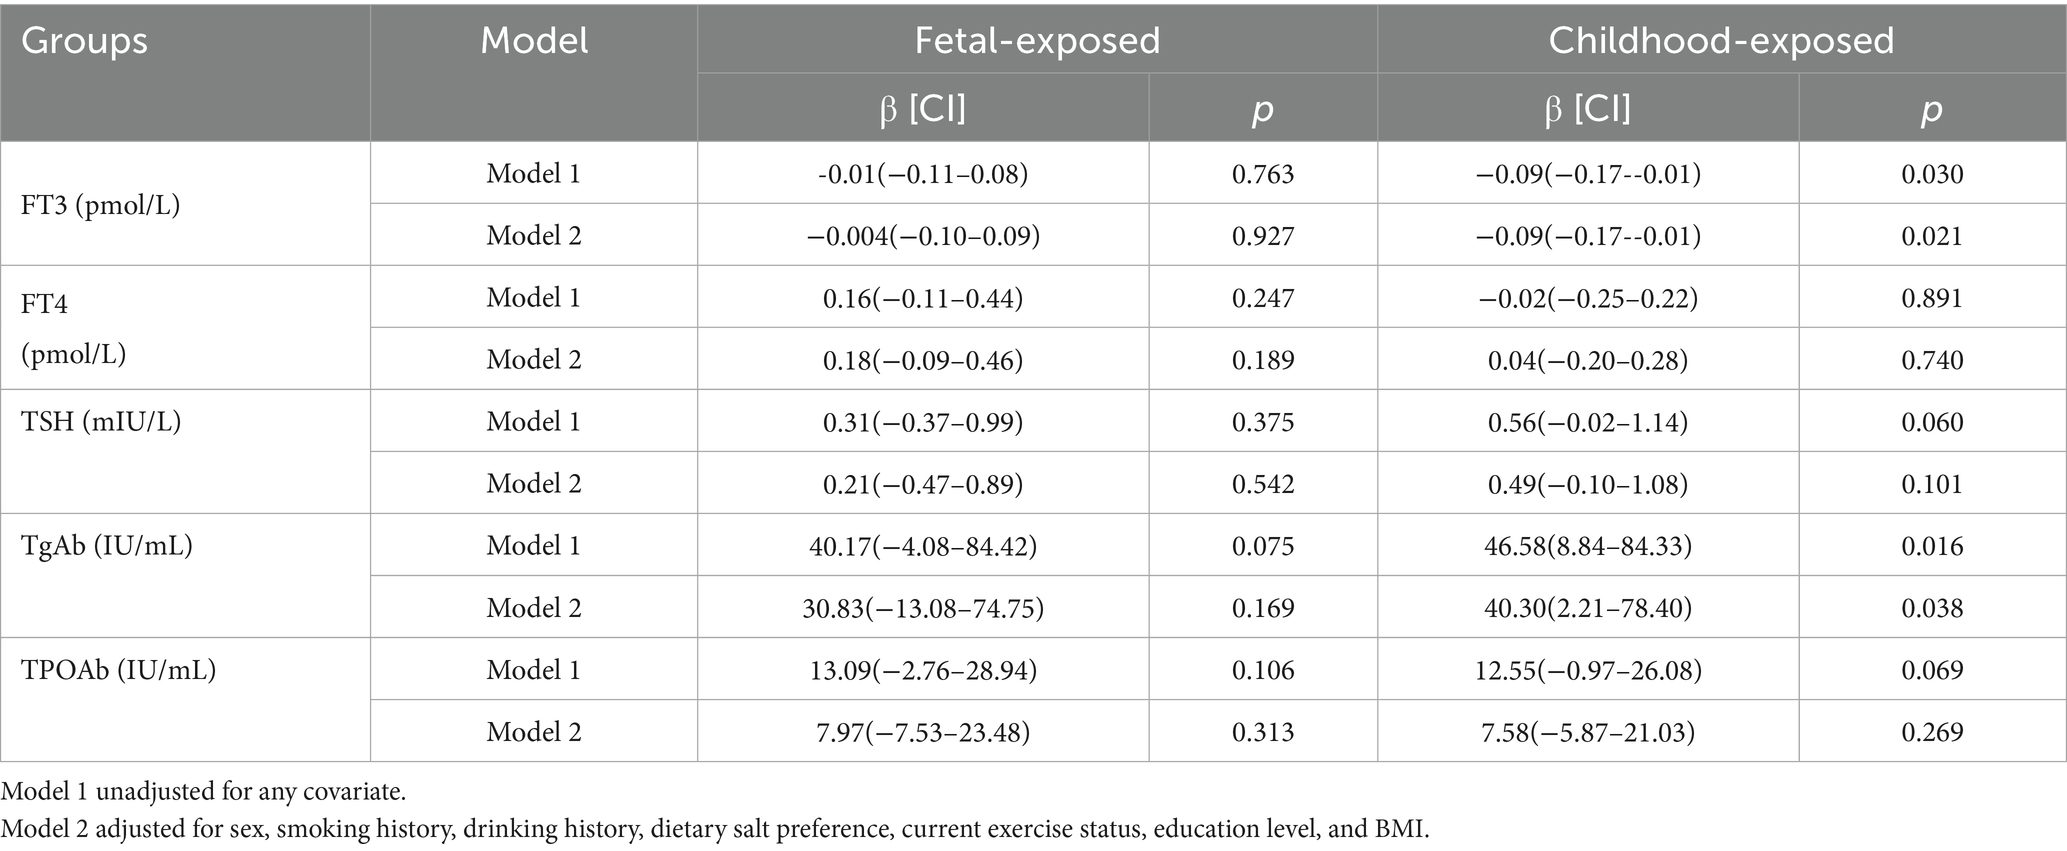The image size is (2067, 851).
Task: Click the TPOAb (IU/mL) row label
Action: point(118,670)
